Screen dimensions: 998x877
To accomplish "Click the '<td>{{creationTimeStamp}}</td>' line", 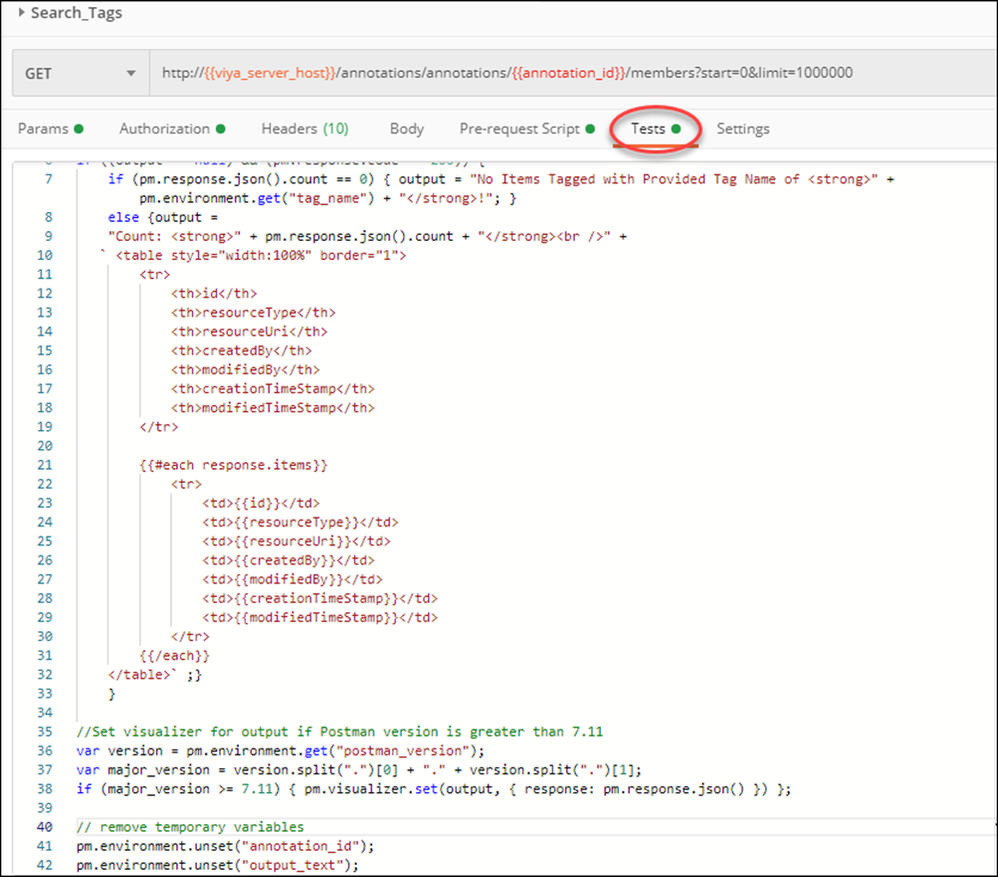I will [320, 599].
